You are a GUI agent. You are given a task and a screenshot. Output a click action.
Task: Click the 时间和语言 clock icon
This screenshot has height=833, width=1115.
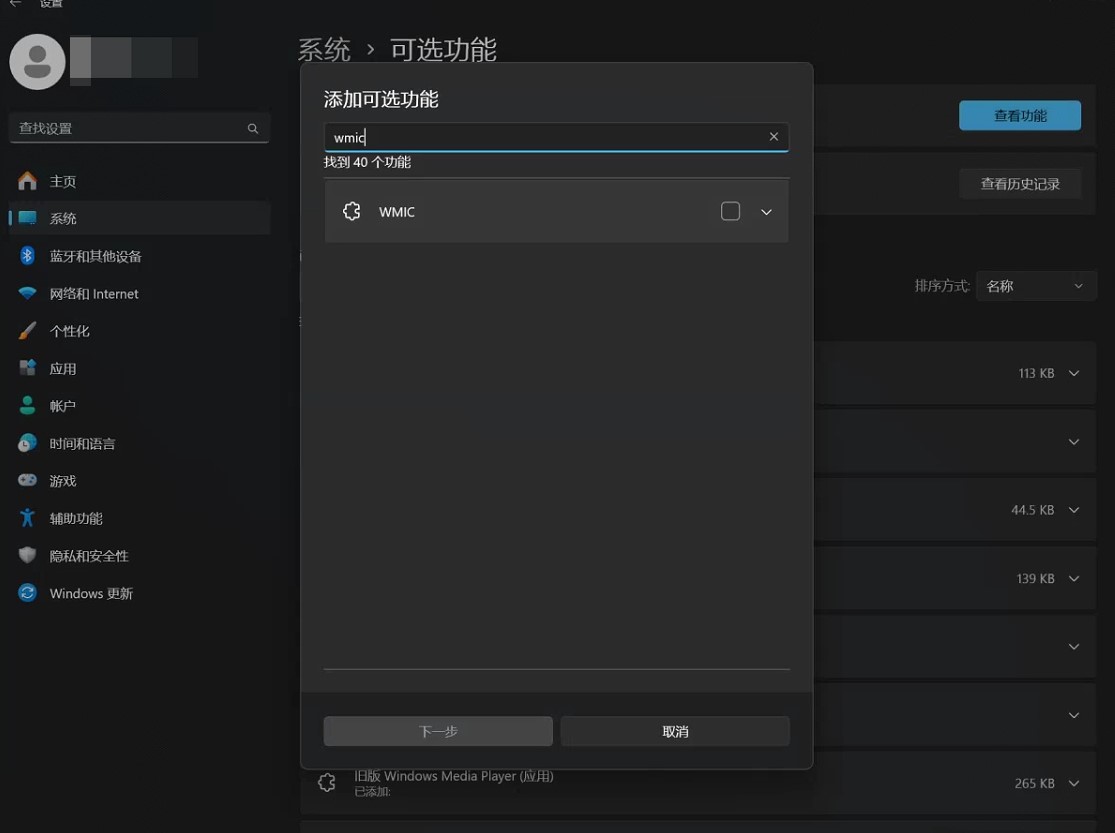point(27,443)
